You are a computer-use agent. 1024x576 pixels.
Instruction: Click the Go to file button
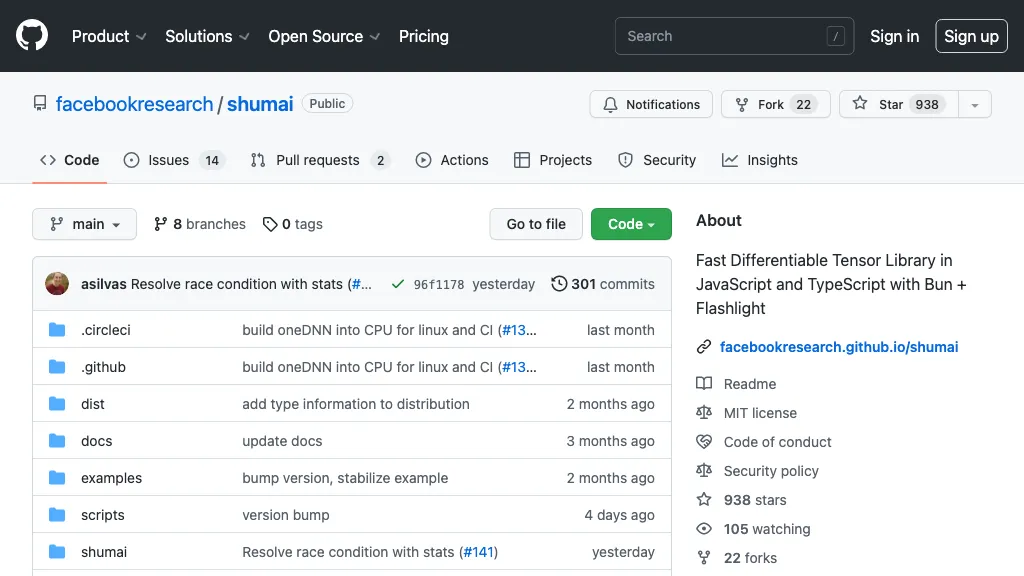[x=536, y=224]
